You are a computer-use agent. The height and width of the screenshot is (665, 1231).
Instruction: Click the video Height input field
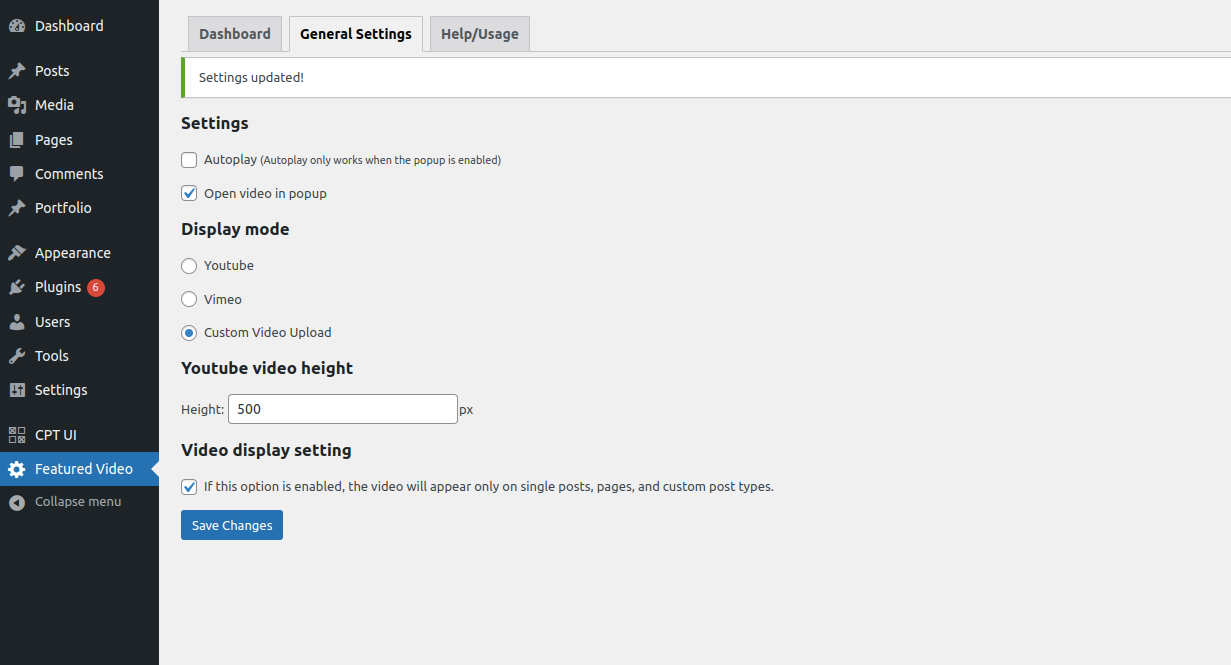click(x=342, y=409)
